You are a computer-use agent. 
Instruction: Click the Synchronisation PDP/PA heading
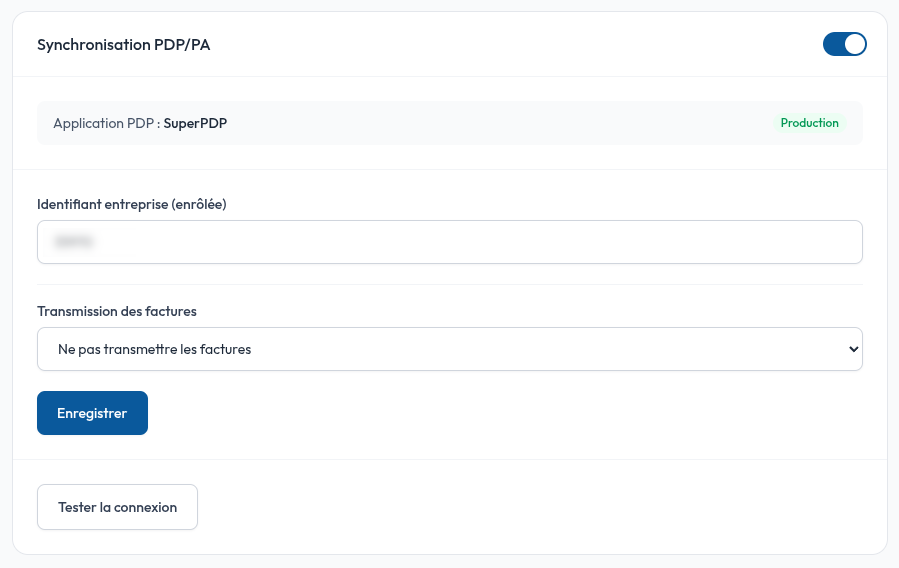[124, 45]
